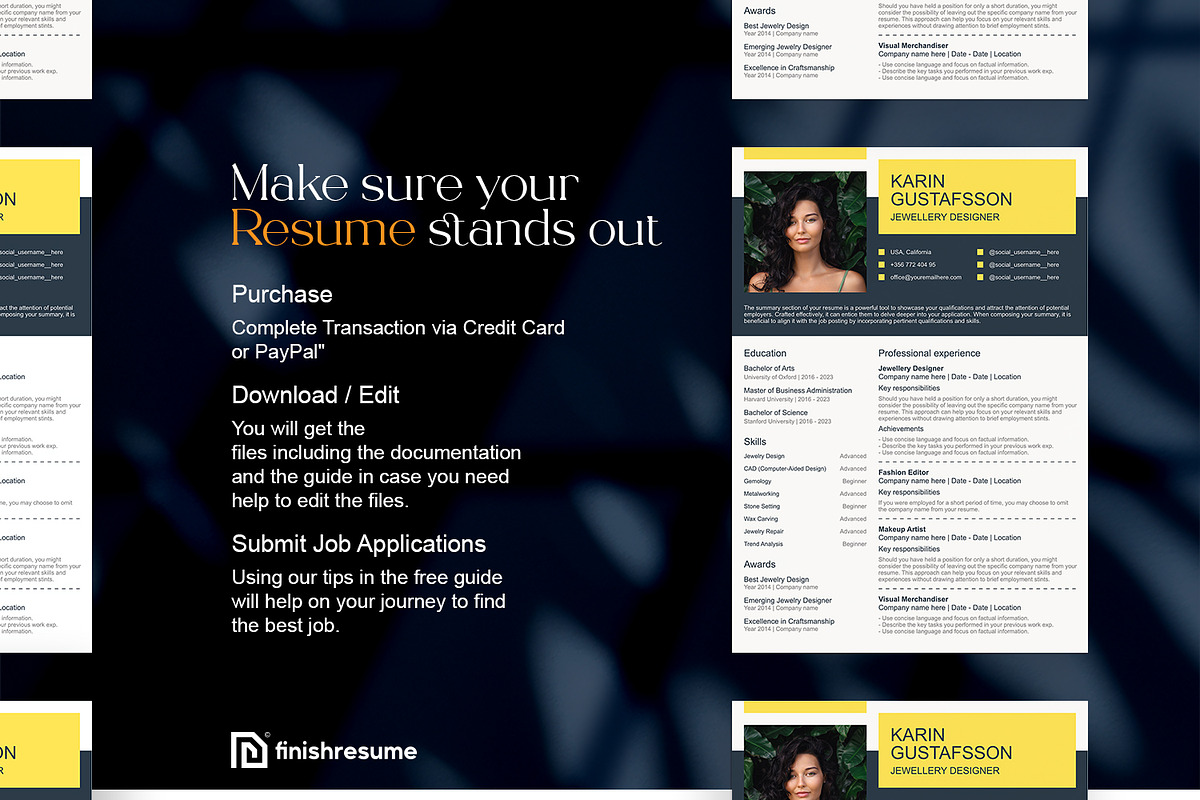The height and width of the screenshot is (800, 1200).
Task: Click the Trend Analysis skill row
Action: [x=805, y=544]
